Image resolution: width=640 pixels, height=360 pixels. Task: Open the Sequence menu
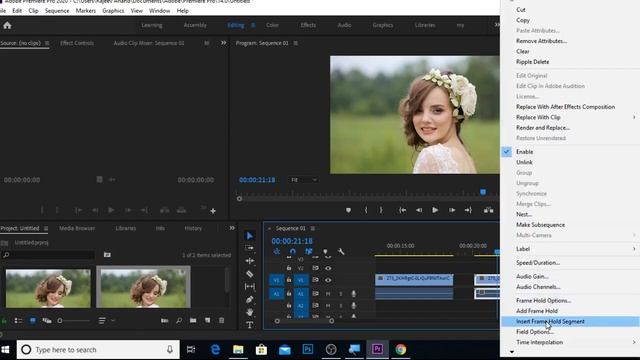click(57, 11)
